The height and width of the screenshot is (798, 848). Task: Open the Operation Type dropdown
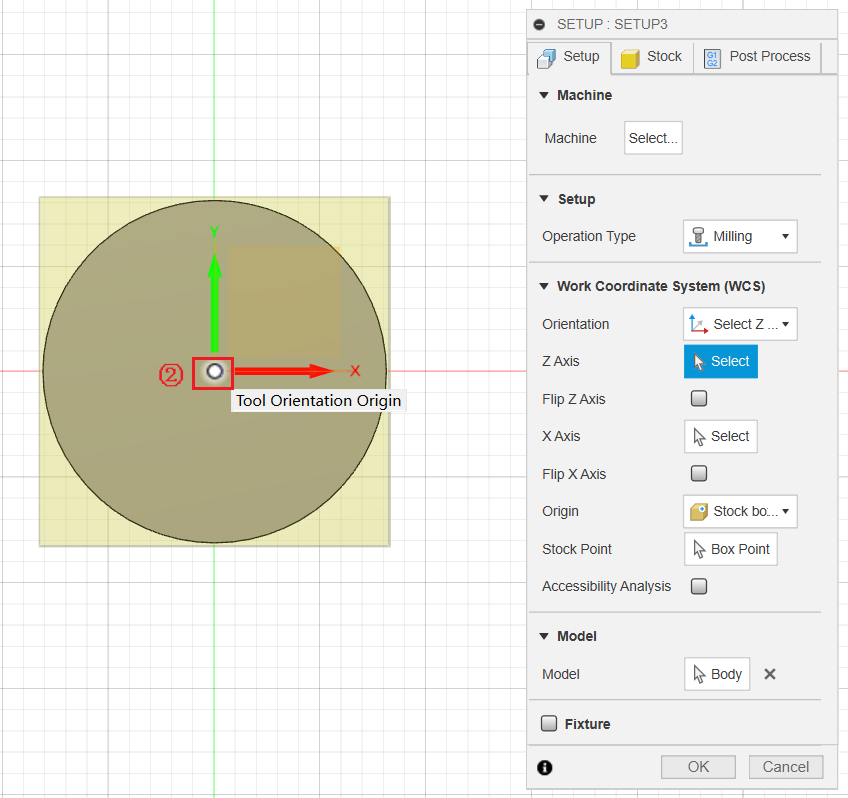point(784,236)
